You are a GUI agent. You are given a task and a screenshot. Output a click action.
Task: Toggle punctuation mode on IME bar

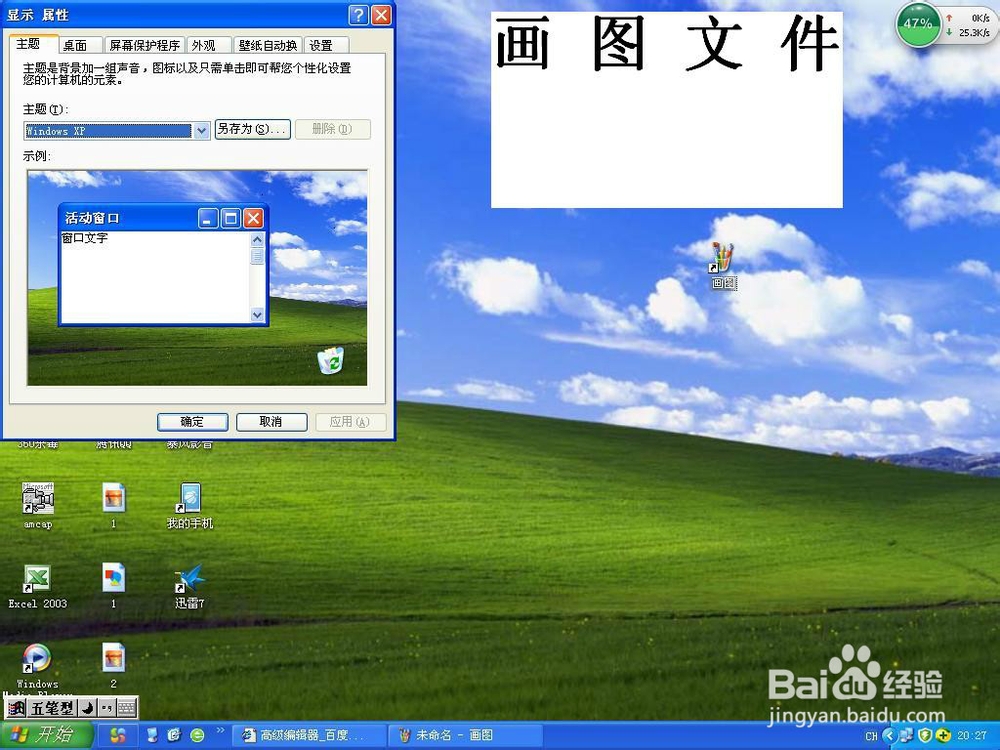coord(107,708)
